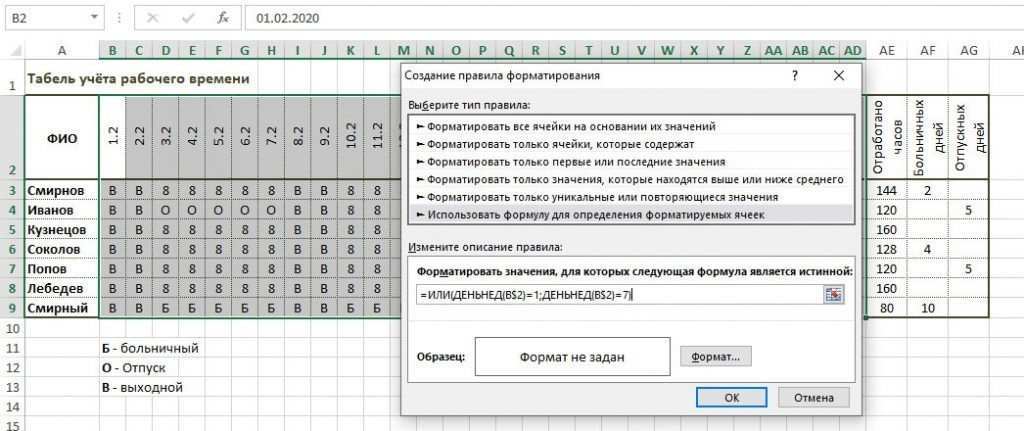The width and height of the screenshot is (1024, 431).
Task: Click into the rule formula input field
Action: (615, 293)
